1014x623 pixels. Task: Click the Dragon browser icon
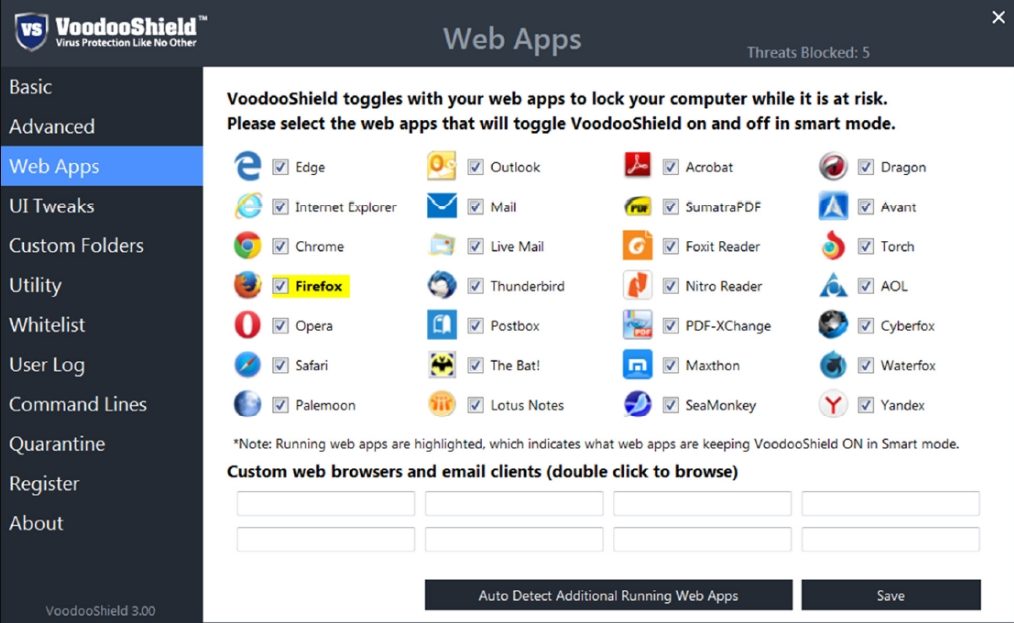(x=833, y=166)
